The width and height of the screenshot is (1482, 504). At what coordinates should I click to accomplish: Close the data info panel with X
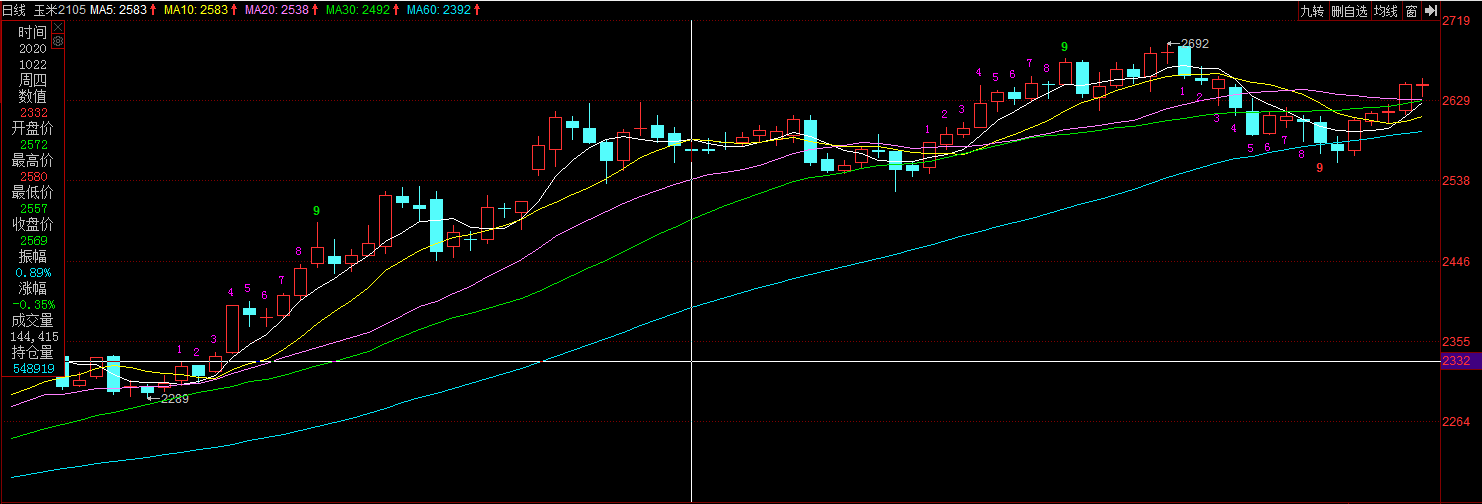(57, 27)
